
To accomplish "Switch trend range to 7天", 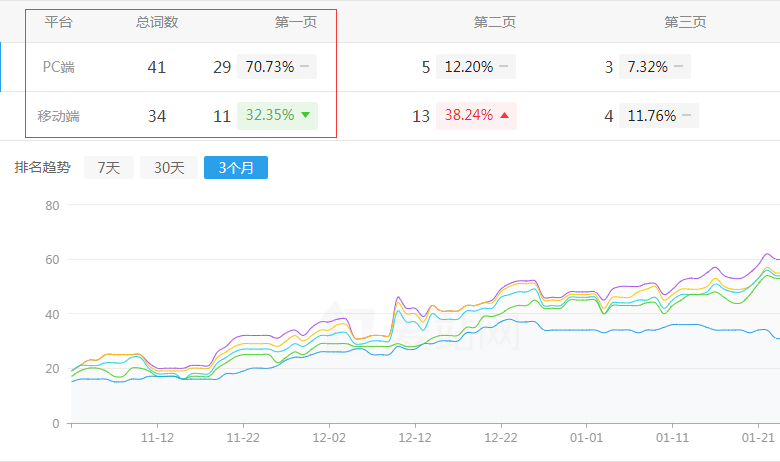I will coord(108,168).
